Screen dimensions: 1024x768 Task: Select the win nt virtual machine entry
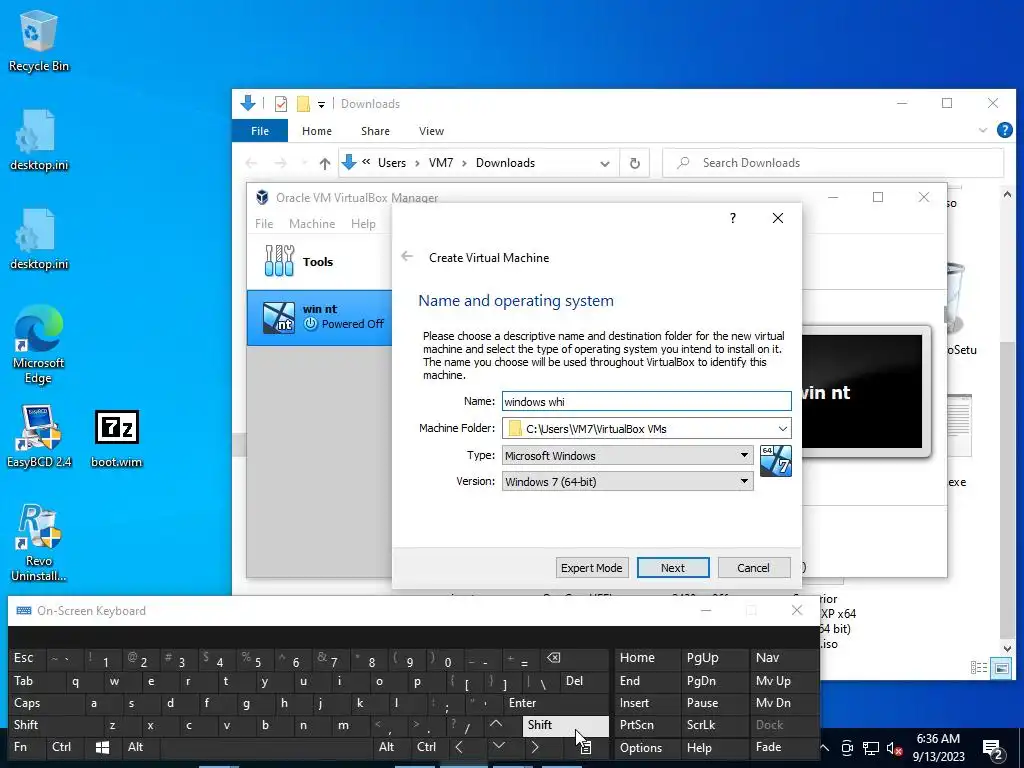point(320,317)
